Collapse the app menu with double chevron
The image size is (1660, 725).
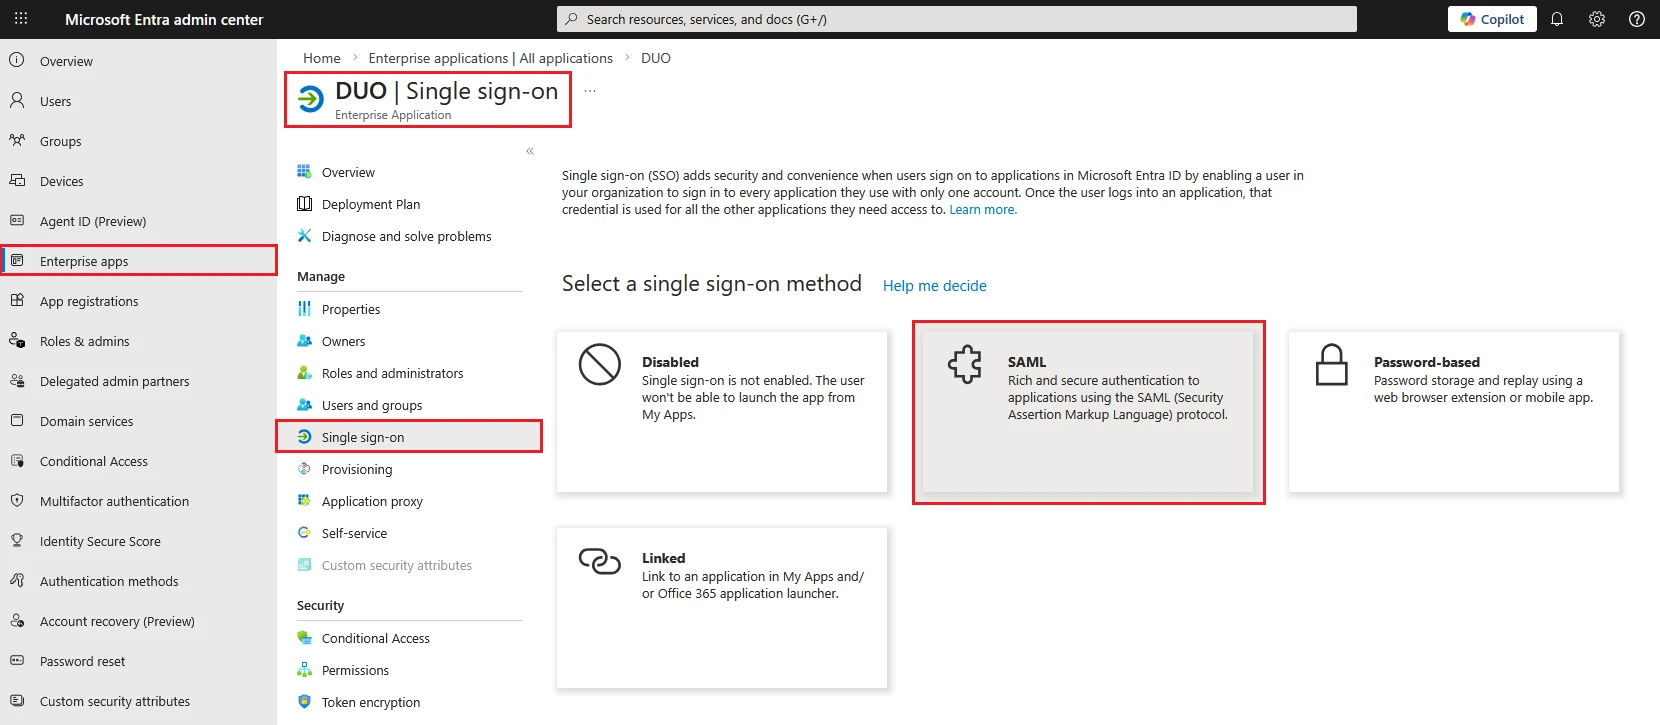[530, 151]
